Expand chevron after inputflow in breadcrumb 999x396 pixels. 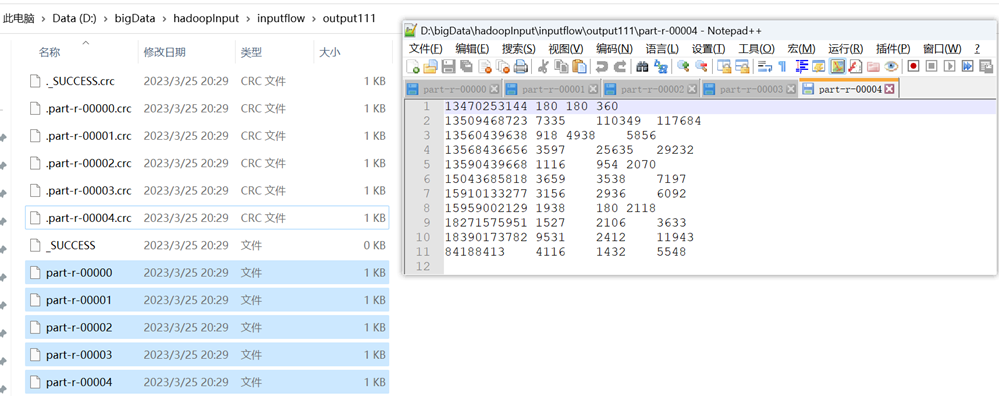coord(313,18)
